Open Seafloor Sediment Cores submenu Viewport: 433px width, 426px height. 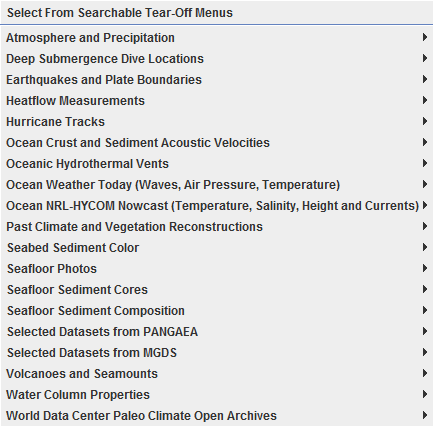click(x=217, y=289)
